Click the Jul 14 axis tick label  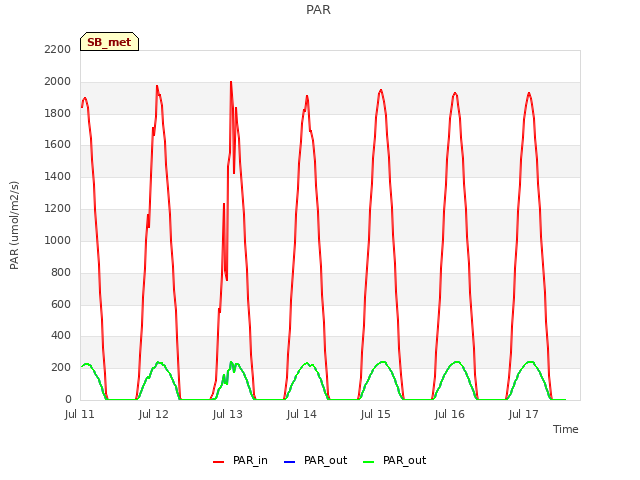pyautogui.click(x=302, y=415)
